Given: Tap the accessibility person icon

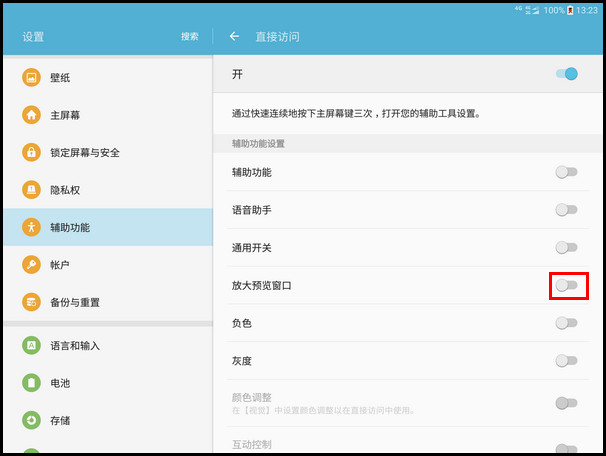Looking at the screenshot, I should point(31,227).
